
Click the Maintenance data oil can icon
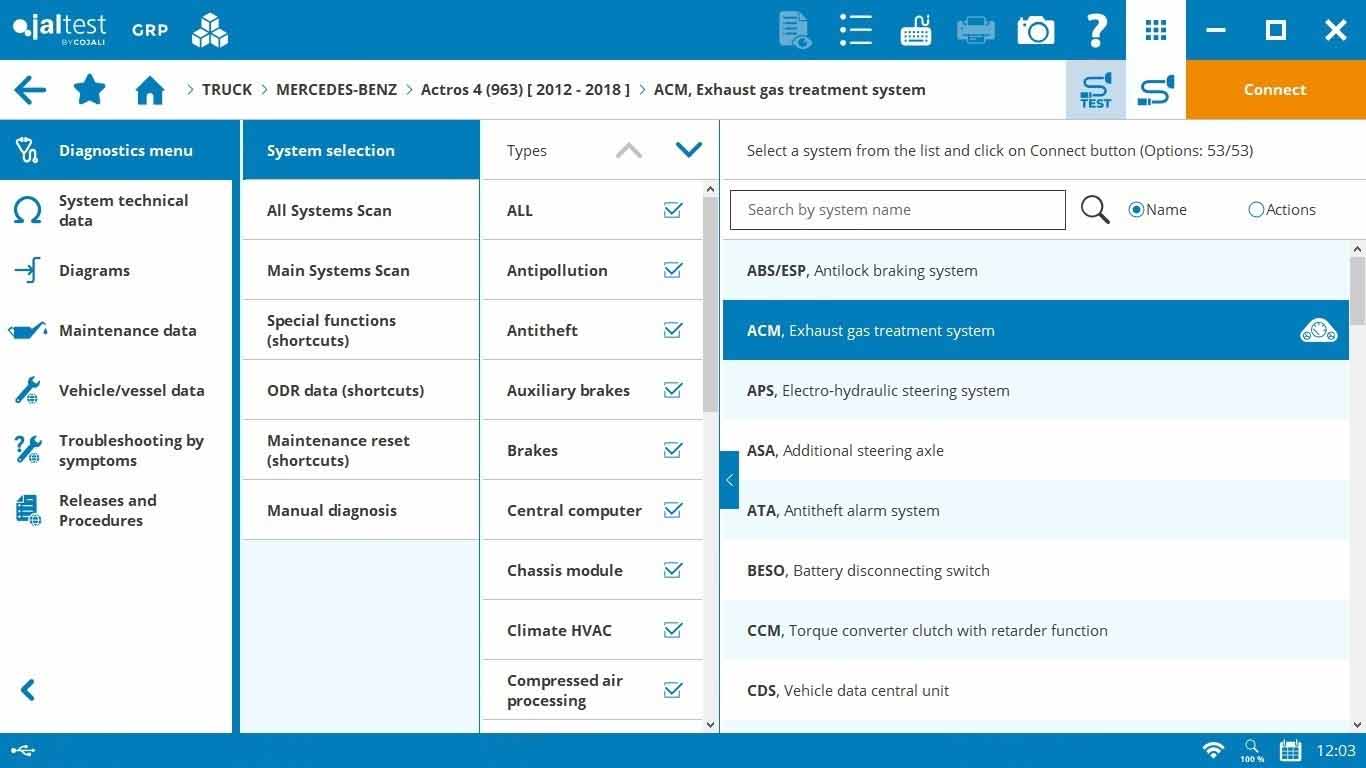click(x=28, y=330)
